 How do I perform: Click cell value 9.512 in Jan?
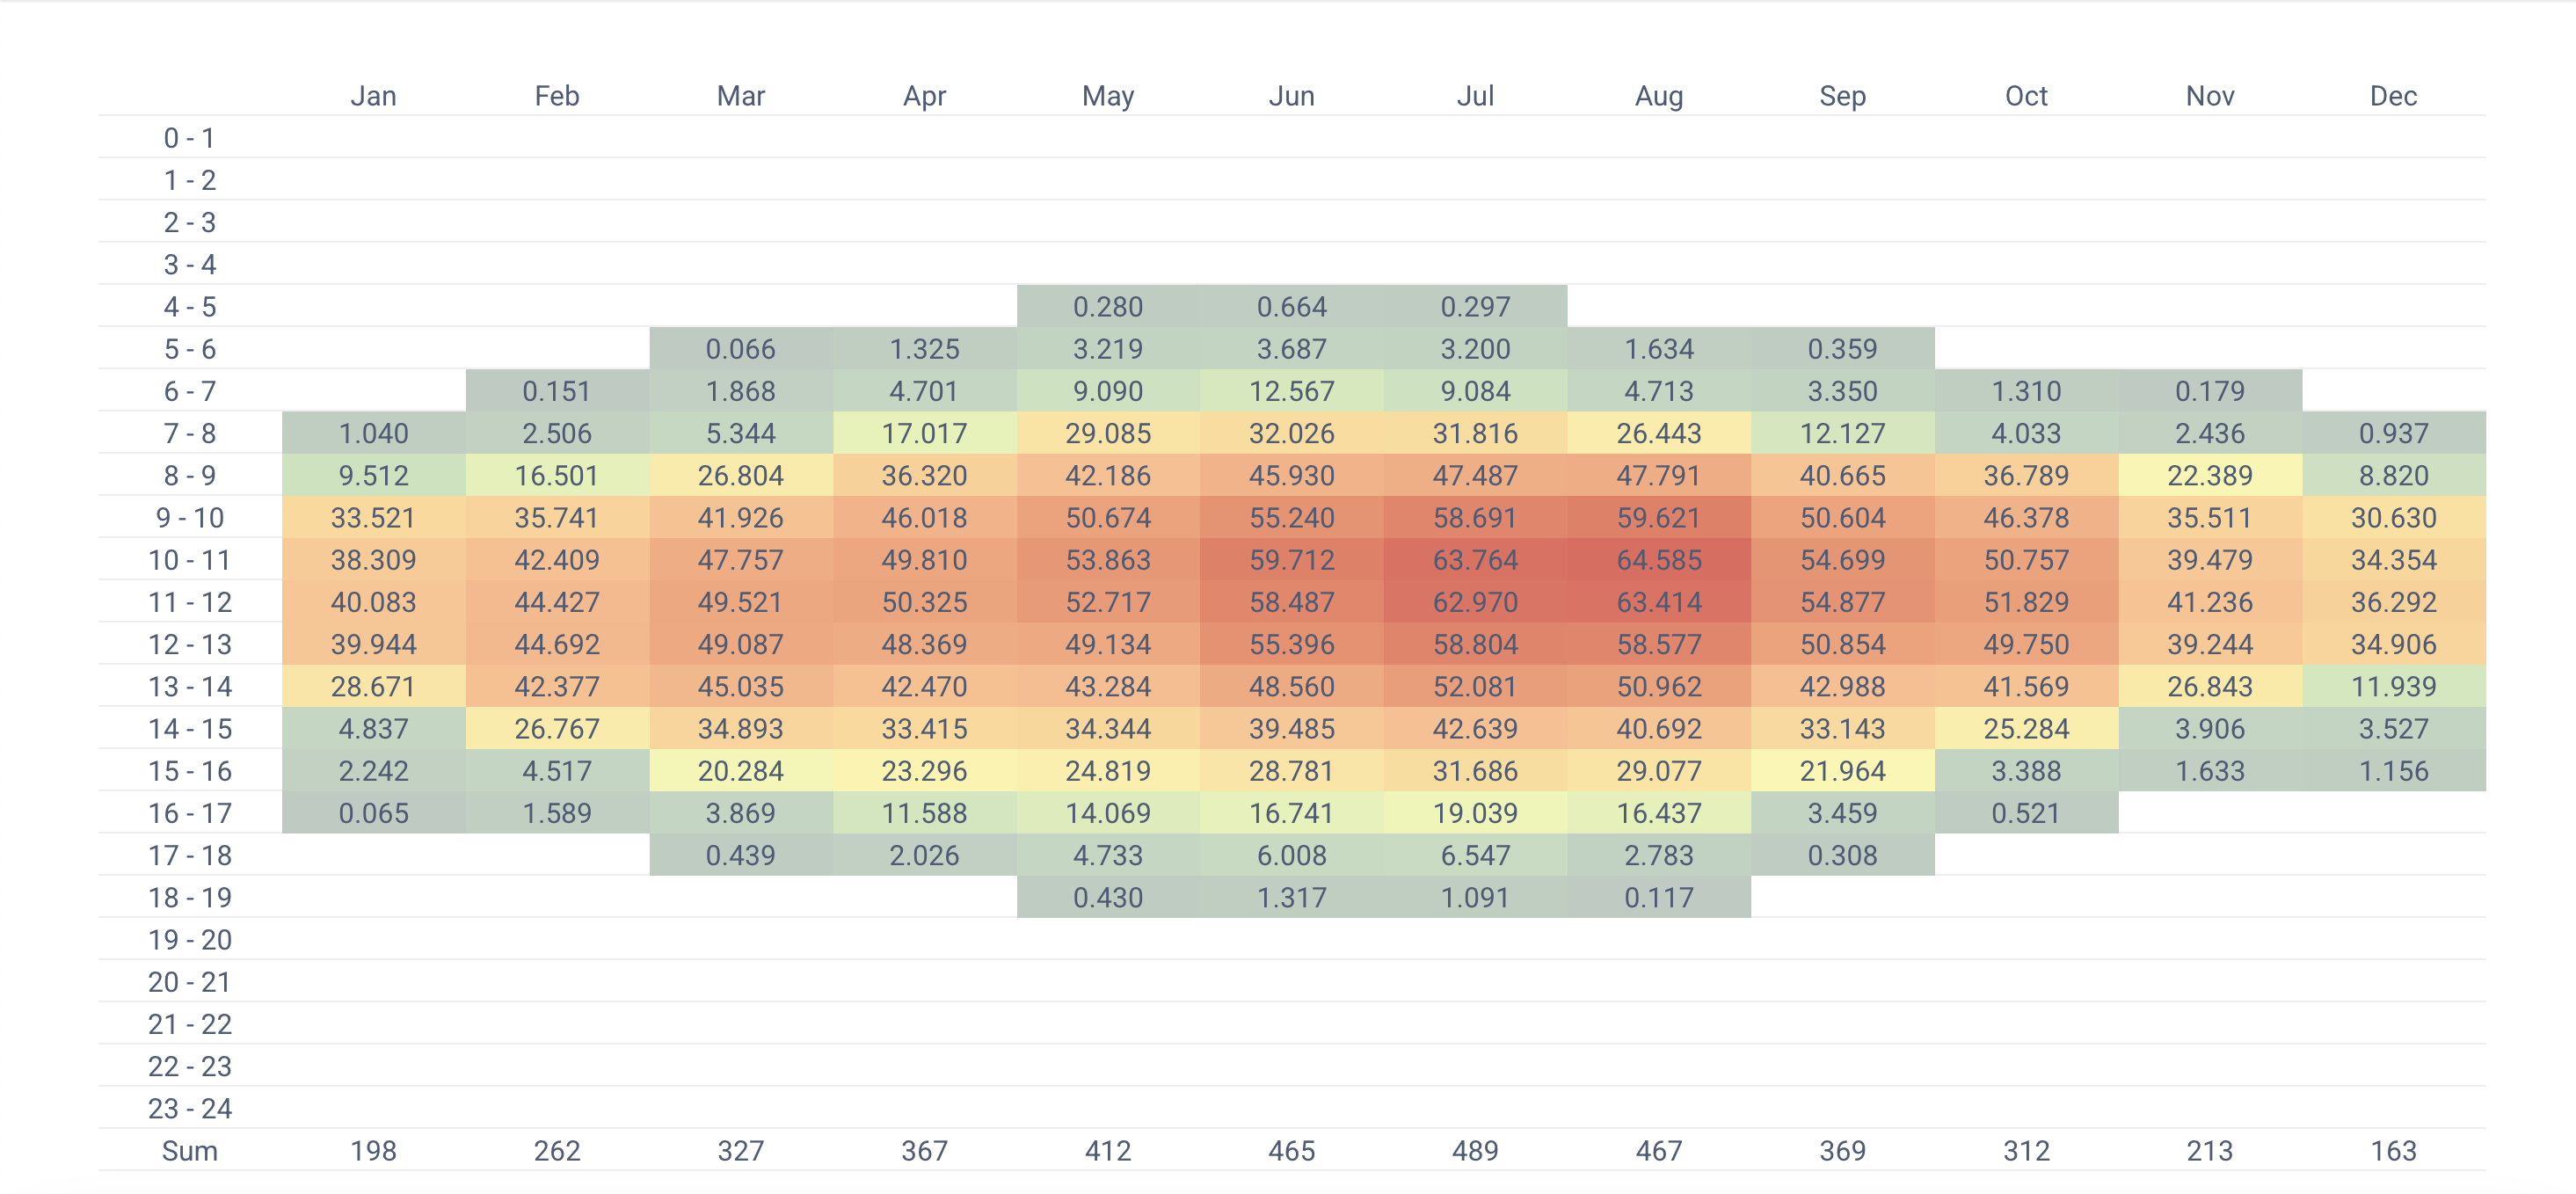click(373, 476)
